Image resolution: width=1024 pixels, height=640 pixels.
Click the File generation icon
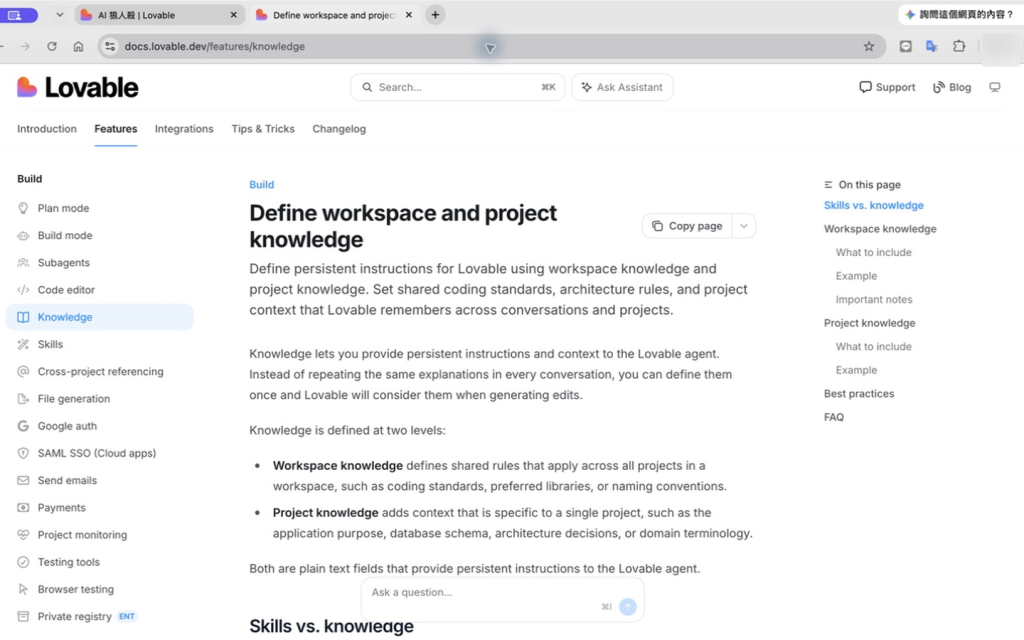(x=24, y=399)
